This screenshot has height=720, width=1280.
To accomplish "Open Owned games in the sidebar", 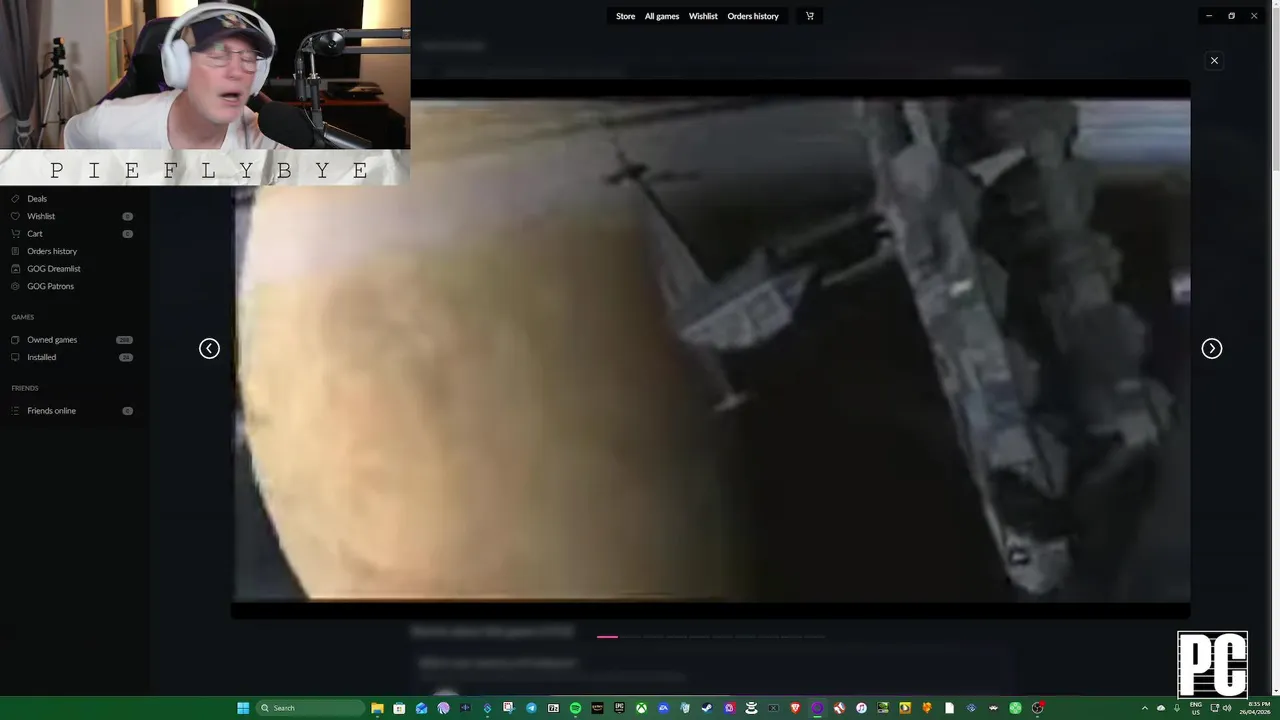I will tap(52, 340).
